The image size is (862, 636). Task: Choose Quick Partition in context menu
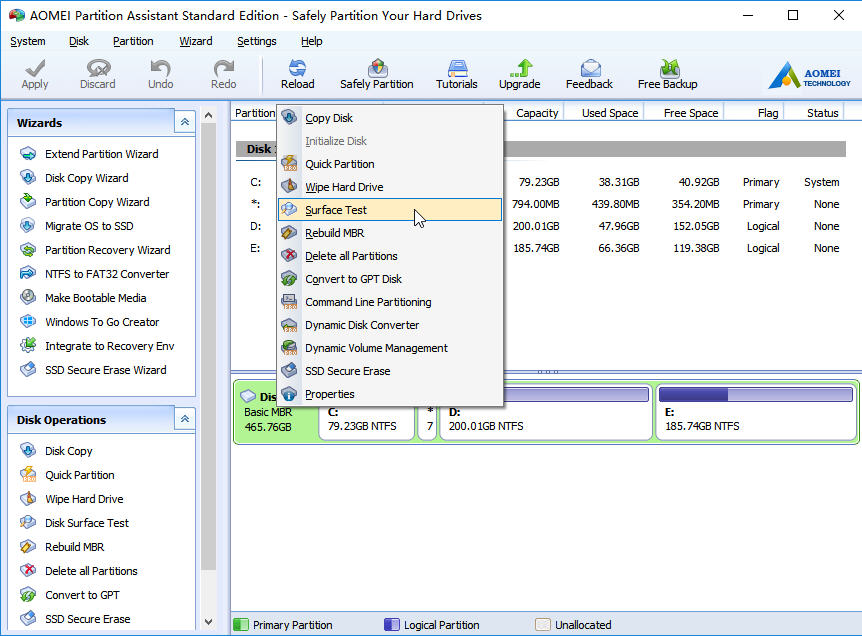(390, 164)
